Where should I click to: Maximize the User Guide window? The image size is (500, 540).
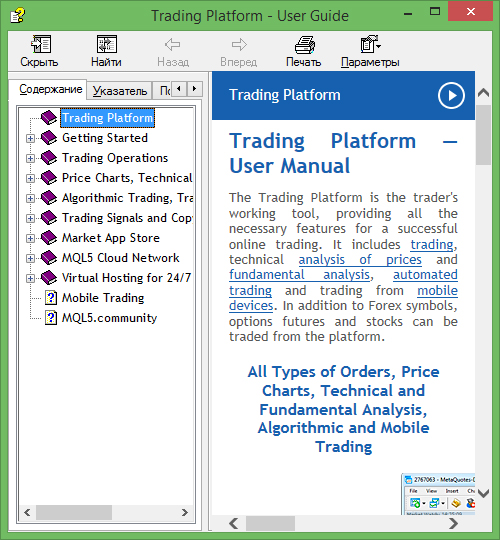pos(435,12)
